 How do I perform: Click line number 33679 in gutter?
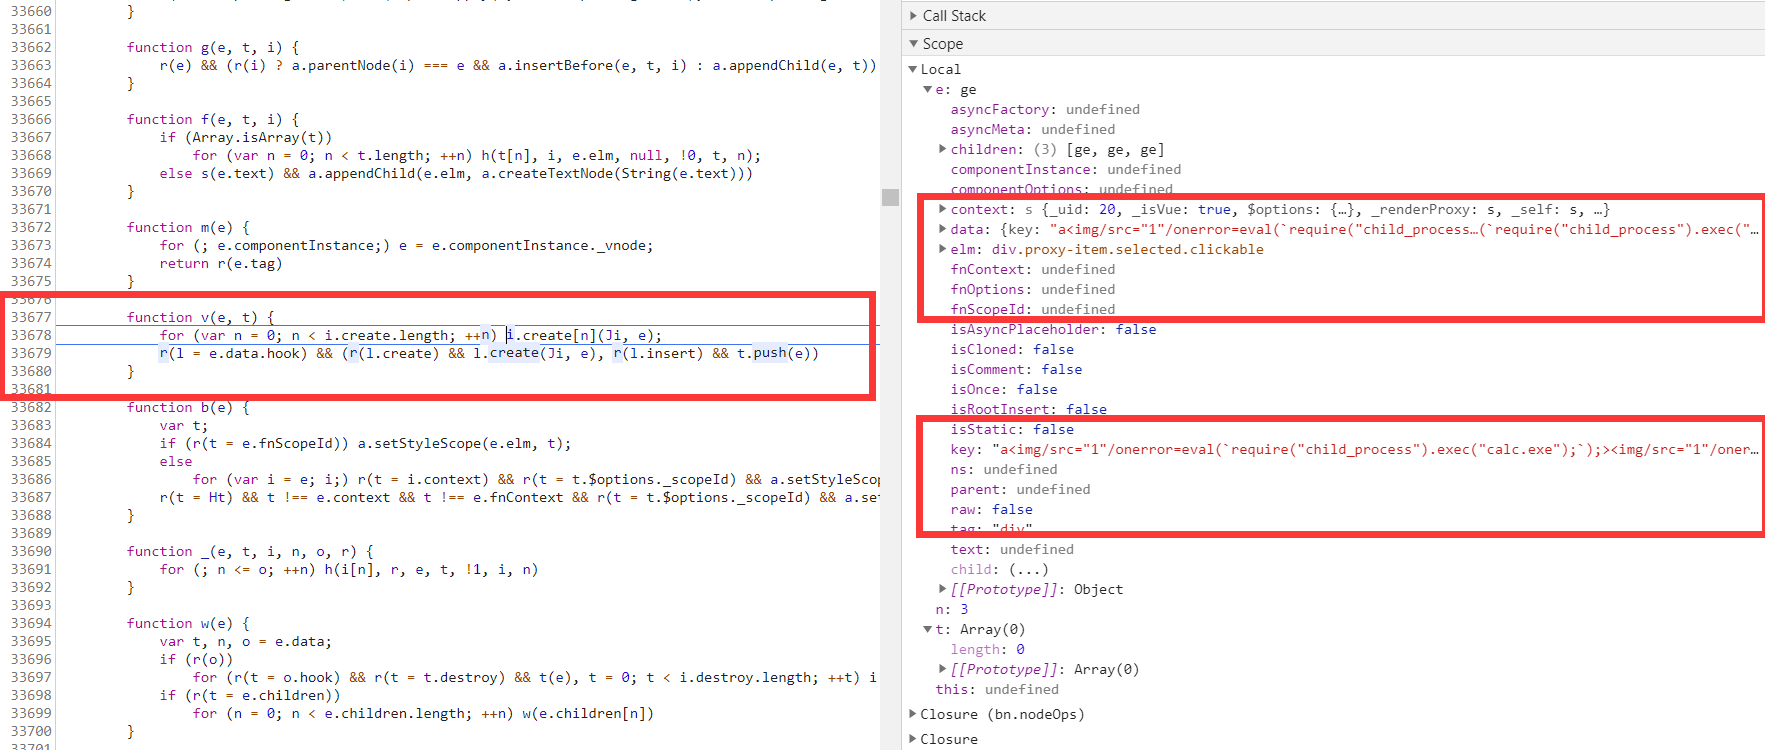30,353
